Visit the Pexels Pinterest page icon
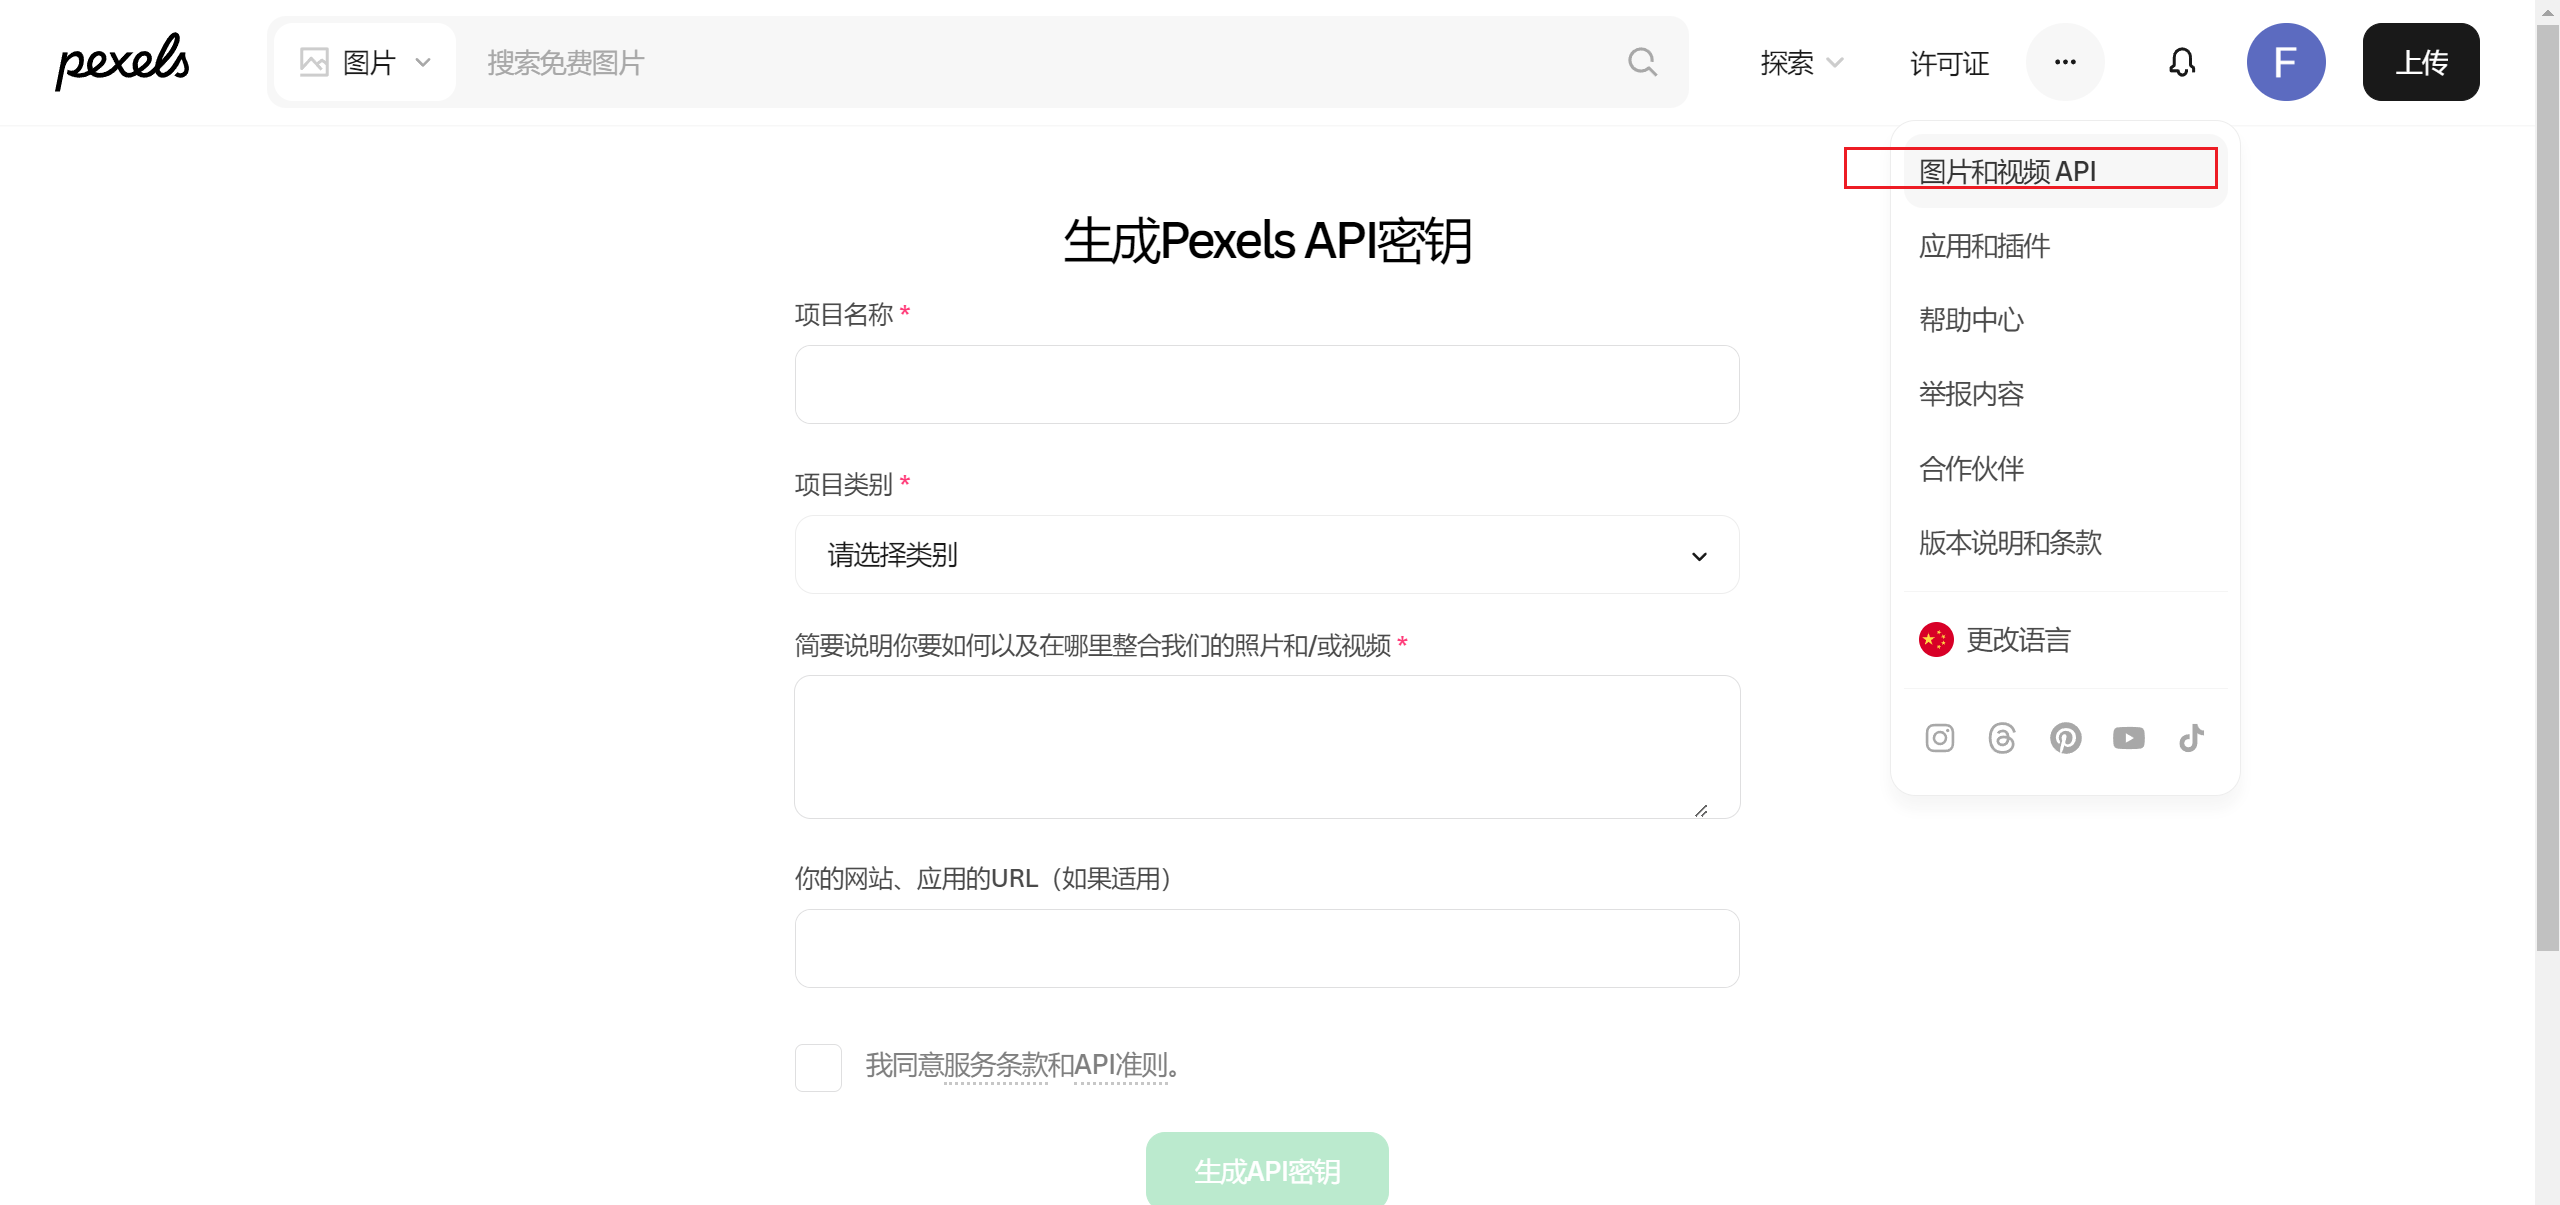2560x1205 pixels. click(x=2066, y=738)
